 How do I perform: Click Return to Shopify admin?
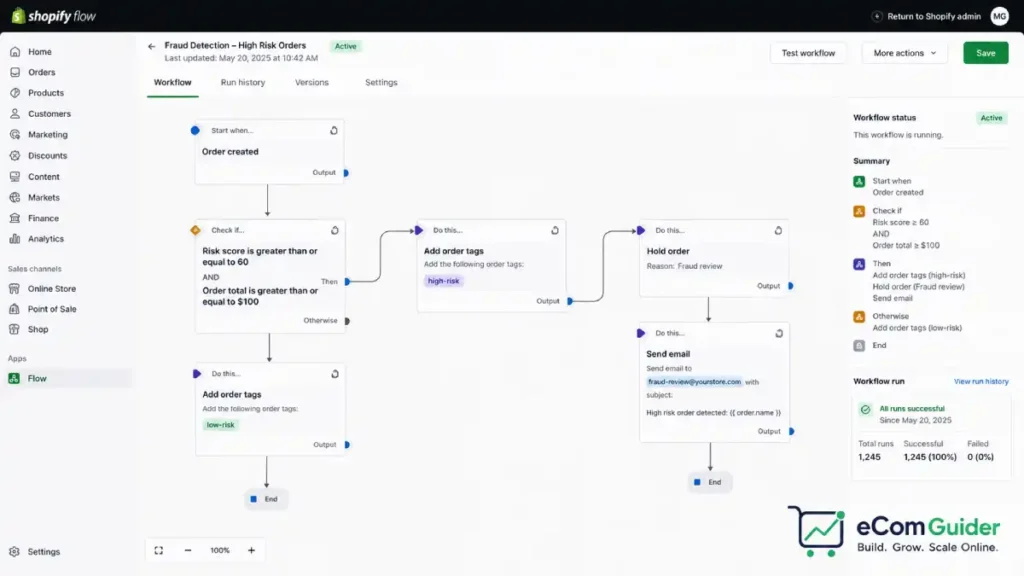pos(927,16)
